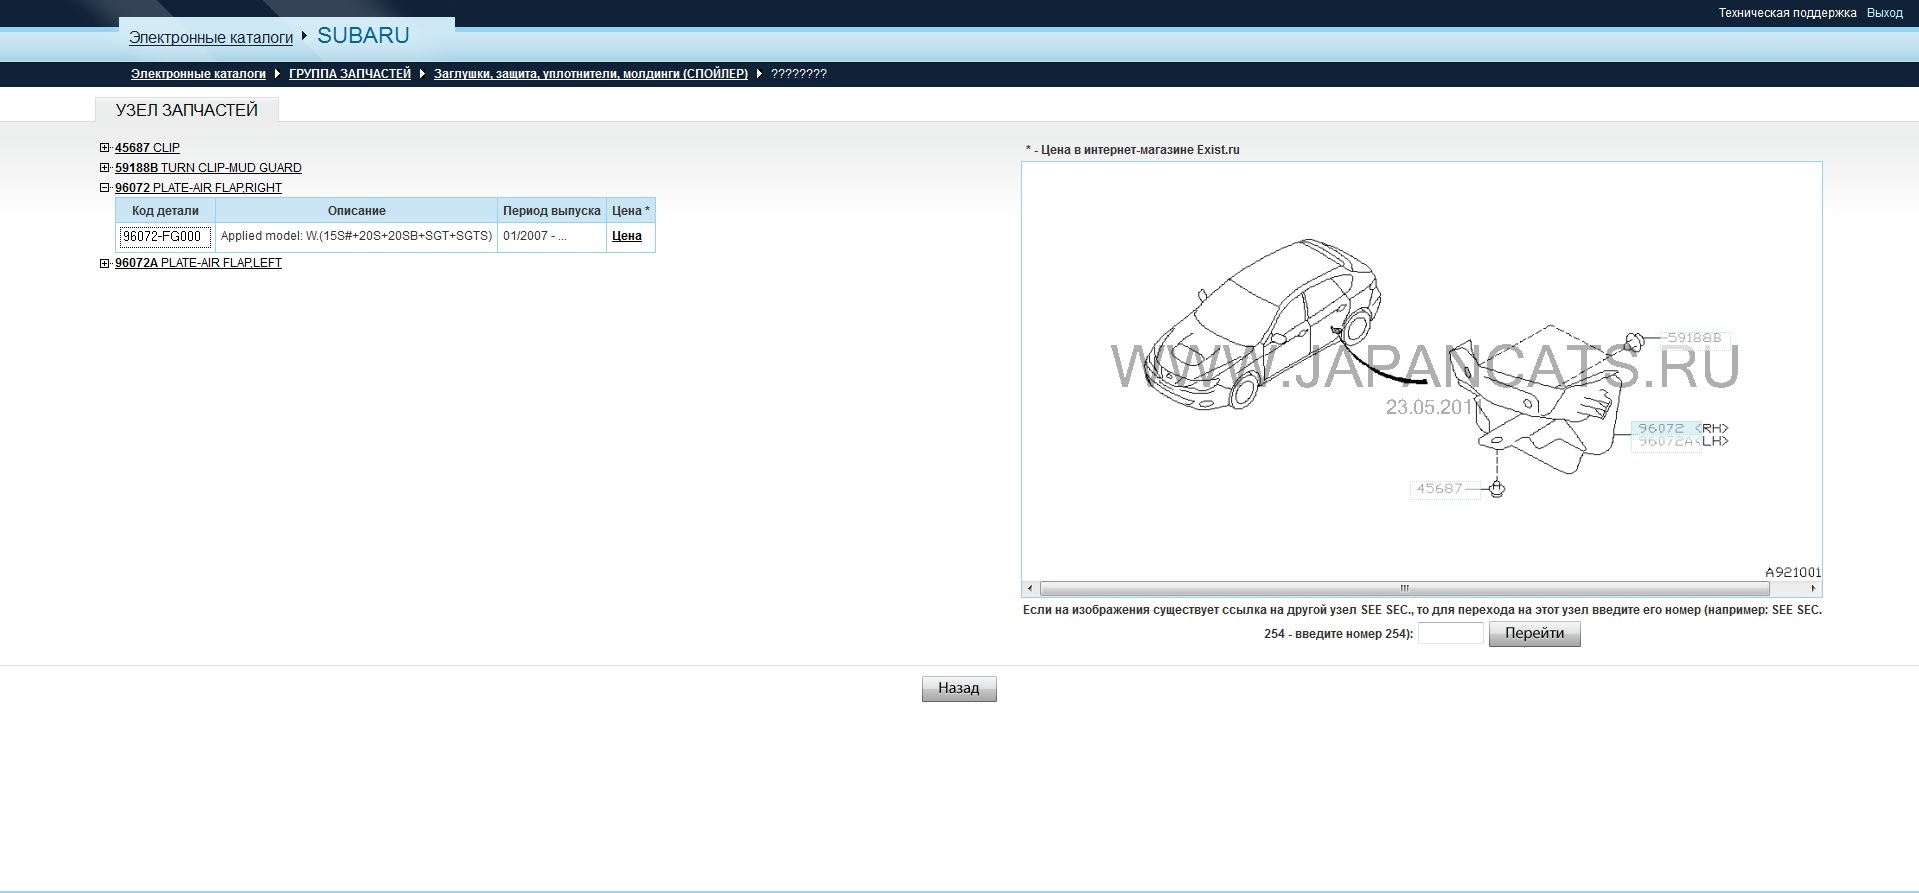Open the 45687 CLIP part link
This screenshot has height=893, width=1919.
coord(147,148)
